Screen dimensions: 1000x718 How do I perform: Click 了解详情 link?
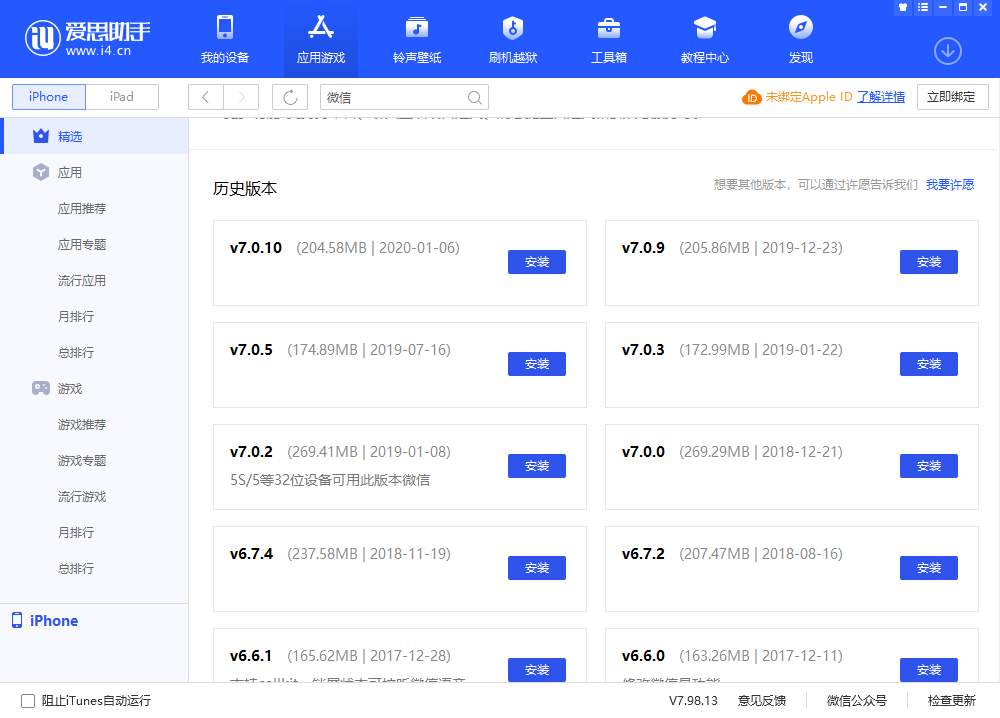[881, 97]
